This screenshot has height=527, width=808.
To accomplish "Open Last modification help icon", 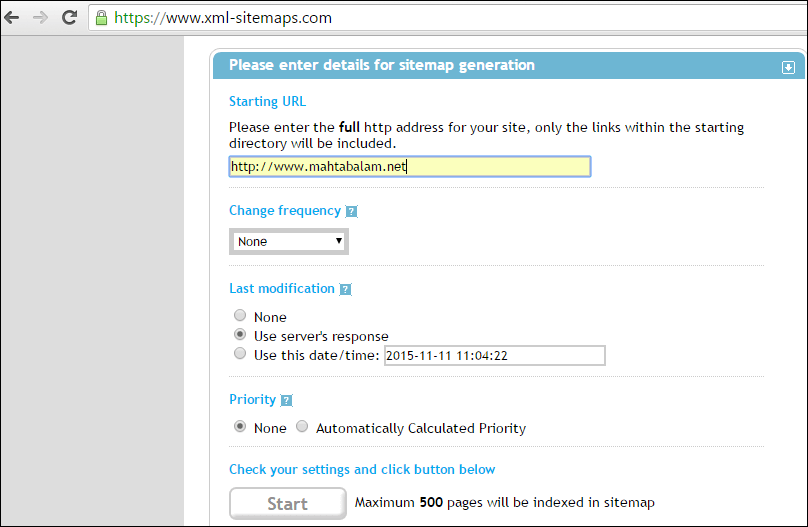I will click(x=345, y=290).
